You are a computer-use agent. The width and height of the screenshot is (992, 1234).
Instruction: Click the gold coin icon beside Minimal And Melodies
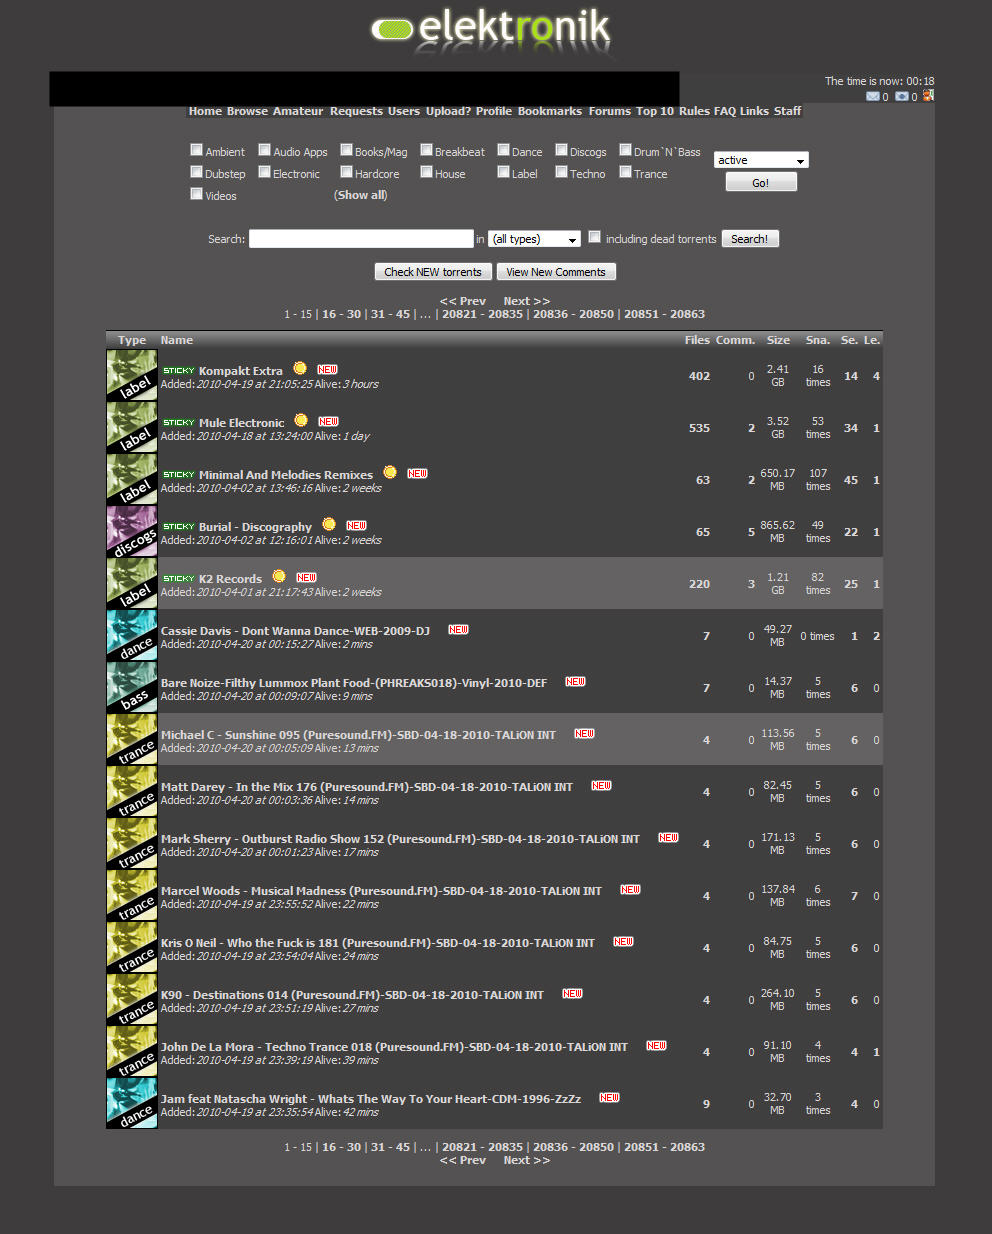(x=390, y=473)
